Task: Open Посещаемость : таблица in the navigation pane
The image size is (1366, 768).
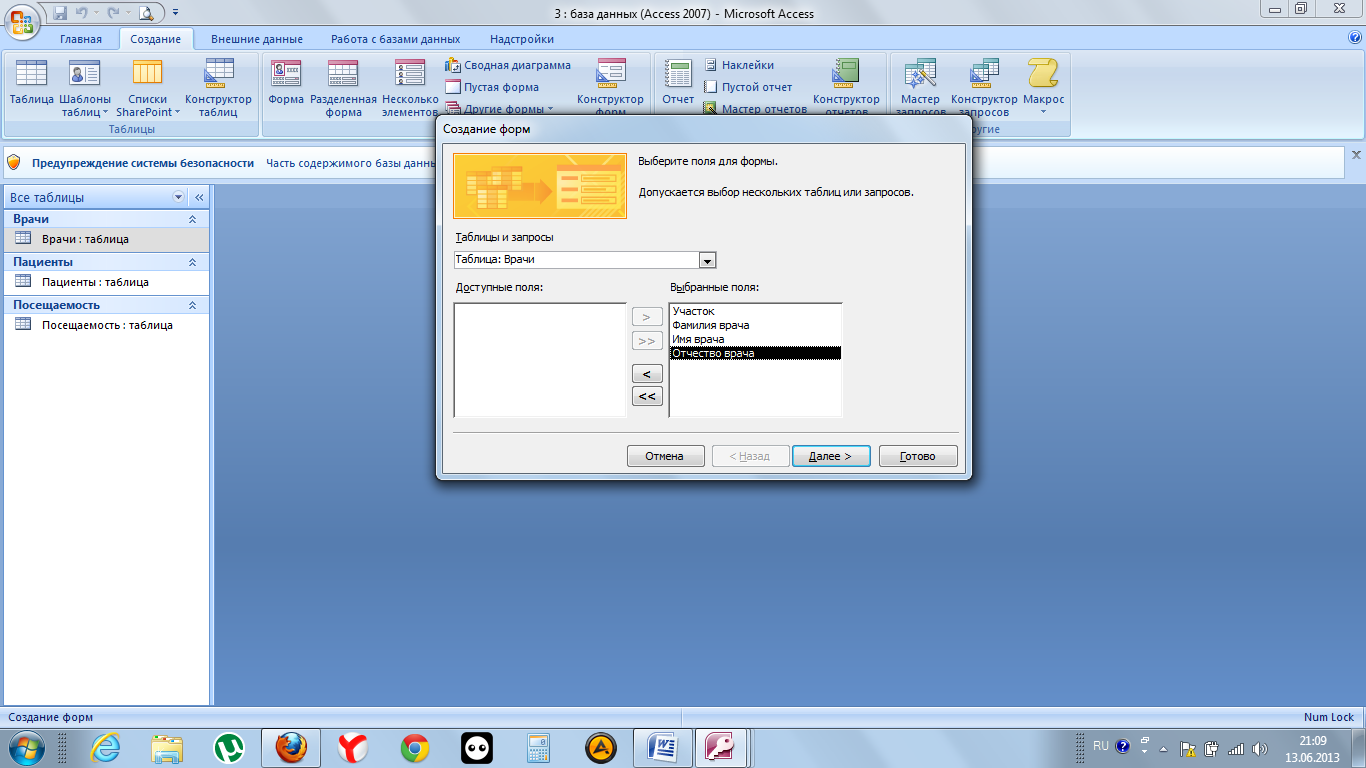Action: point(105,325)
